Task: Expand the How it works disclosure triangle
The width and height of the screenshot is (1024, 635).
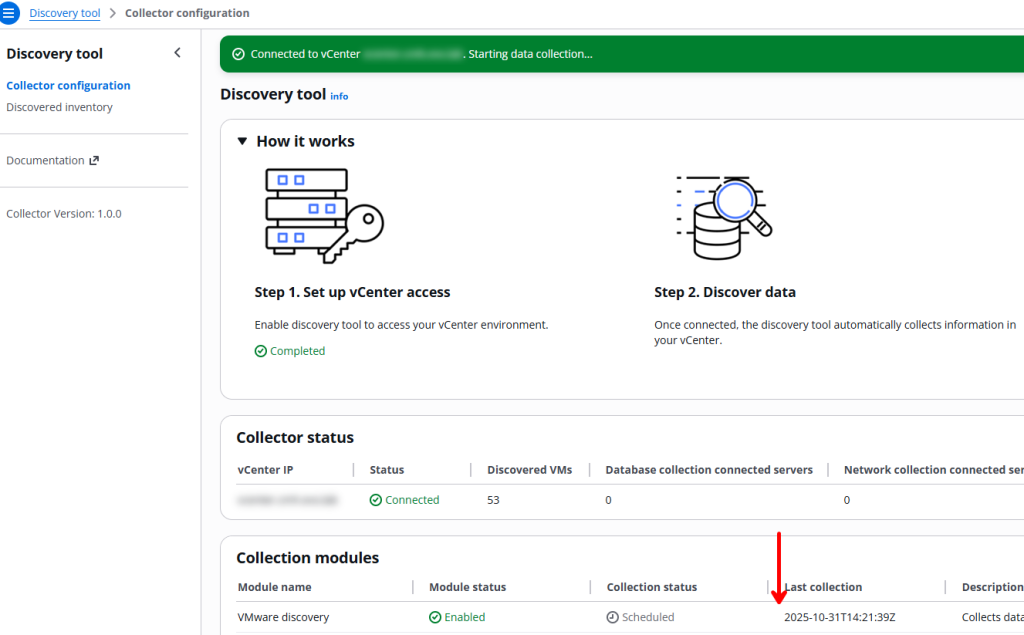Action: tap(242, 141)
